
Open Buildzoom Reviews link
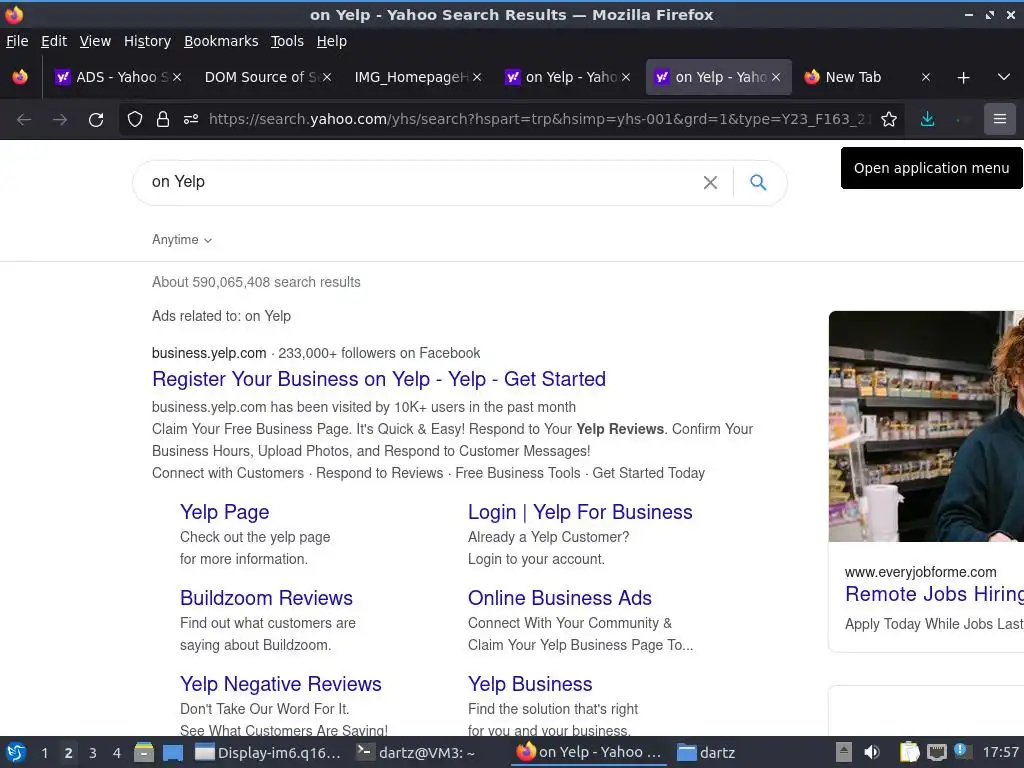point(266,598)
